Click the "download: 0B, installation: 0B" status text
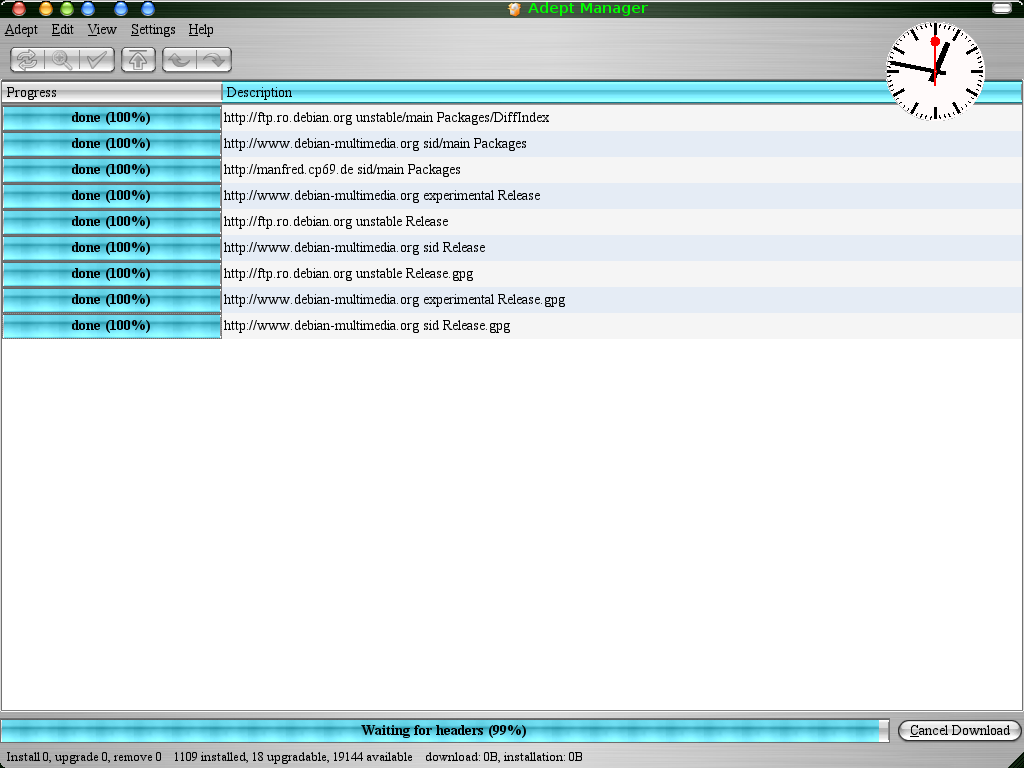 click(504, 757)
